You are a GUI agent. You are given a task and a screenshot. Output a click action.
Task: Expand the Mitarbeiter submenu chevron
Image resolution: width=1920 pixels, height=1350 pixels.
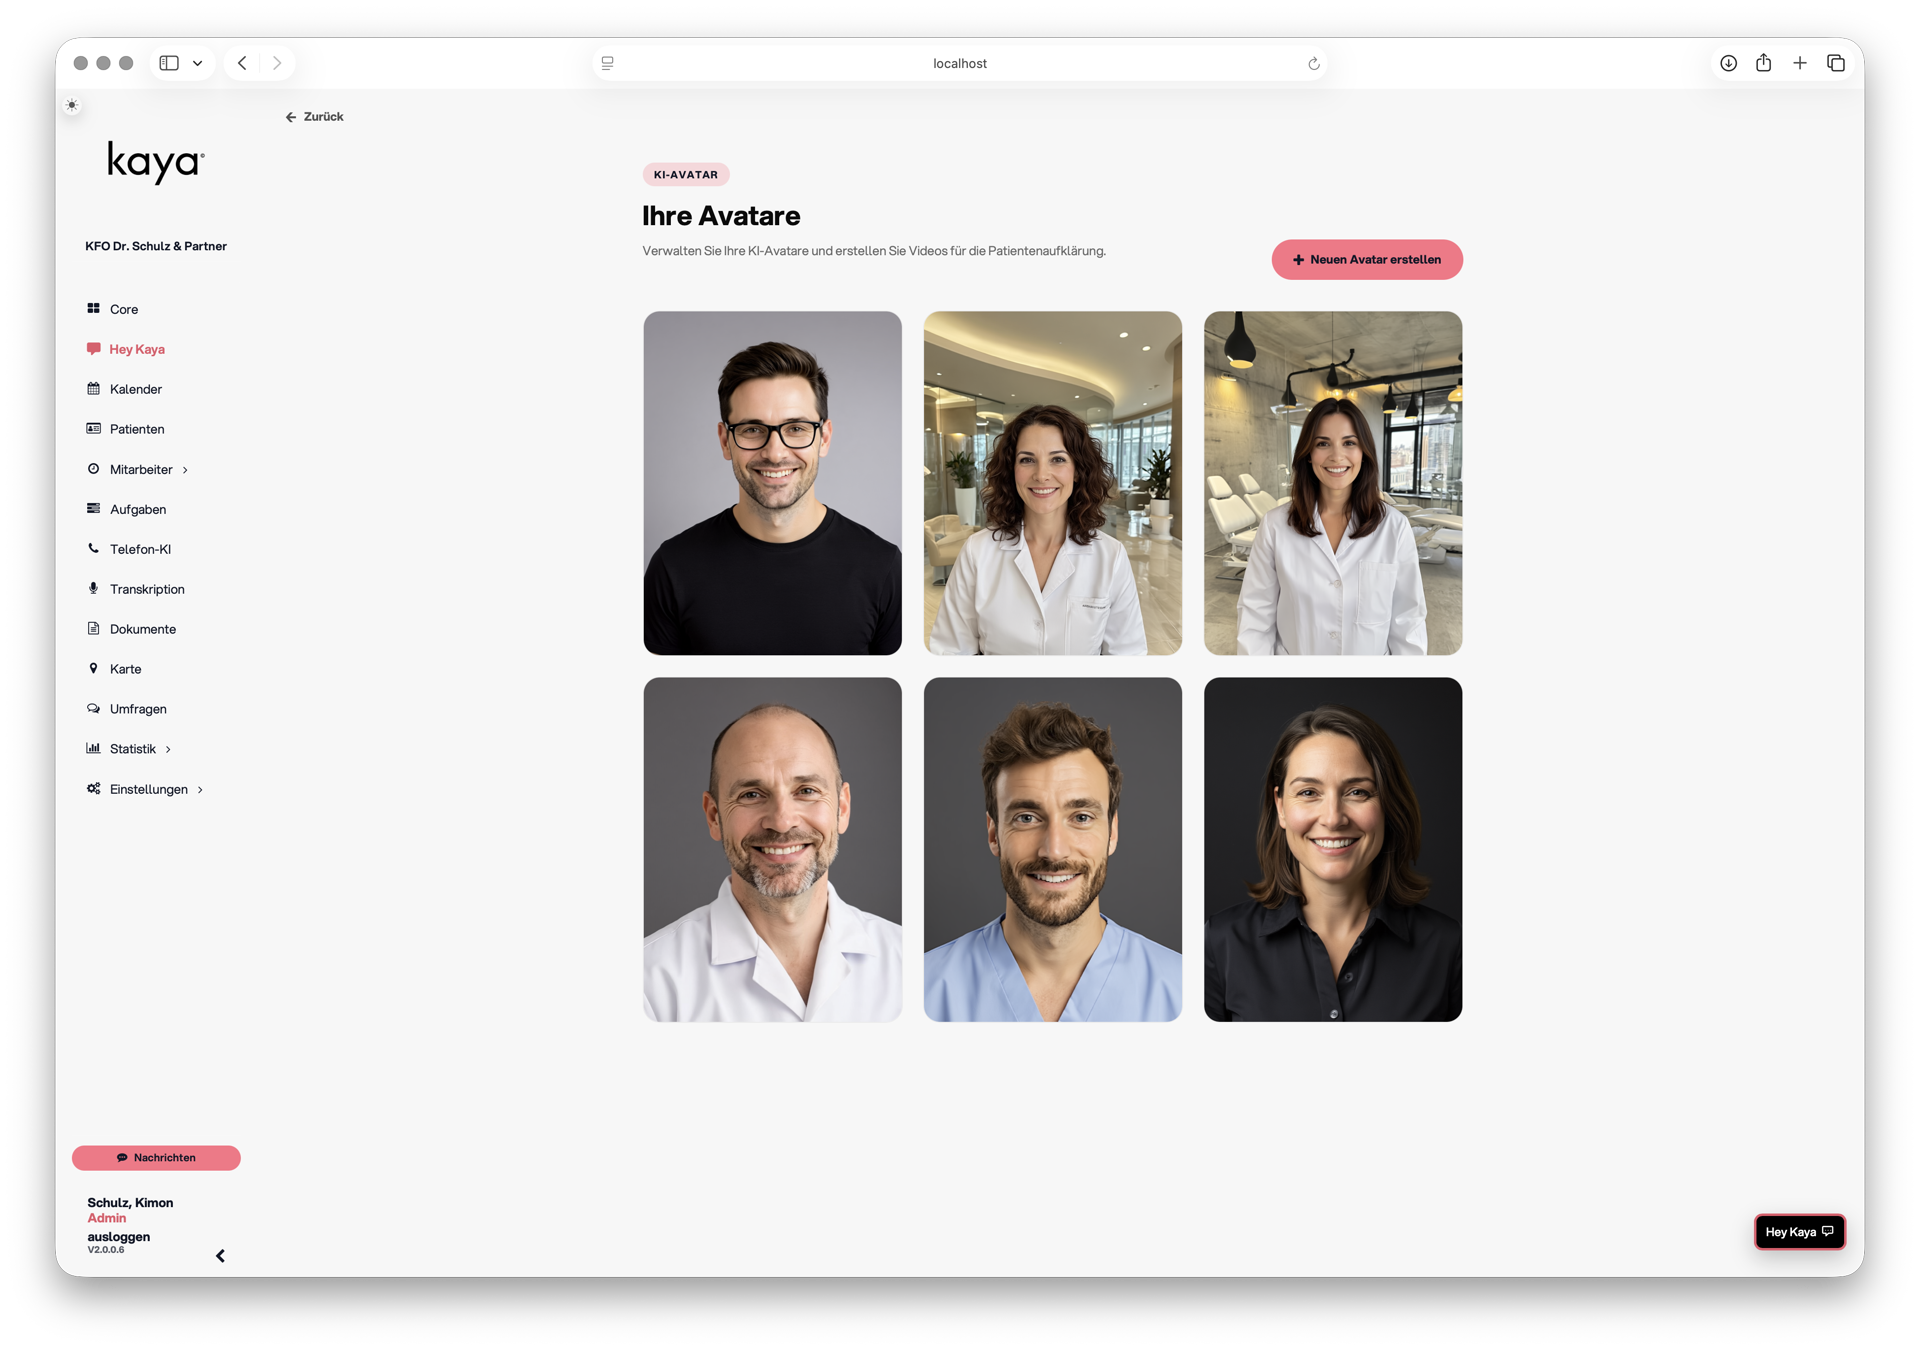(185, 470)
